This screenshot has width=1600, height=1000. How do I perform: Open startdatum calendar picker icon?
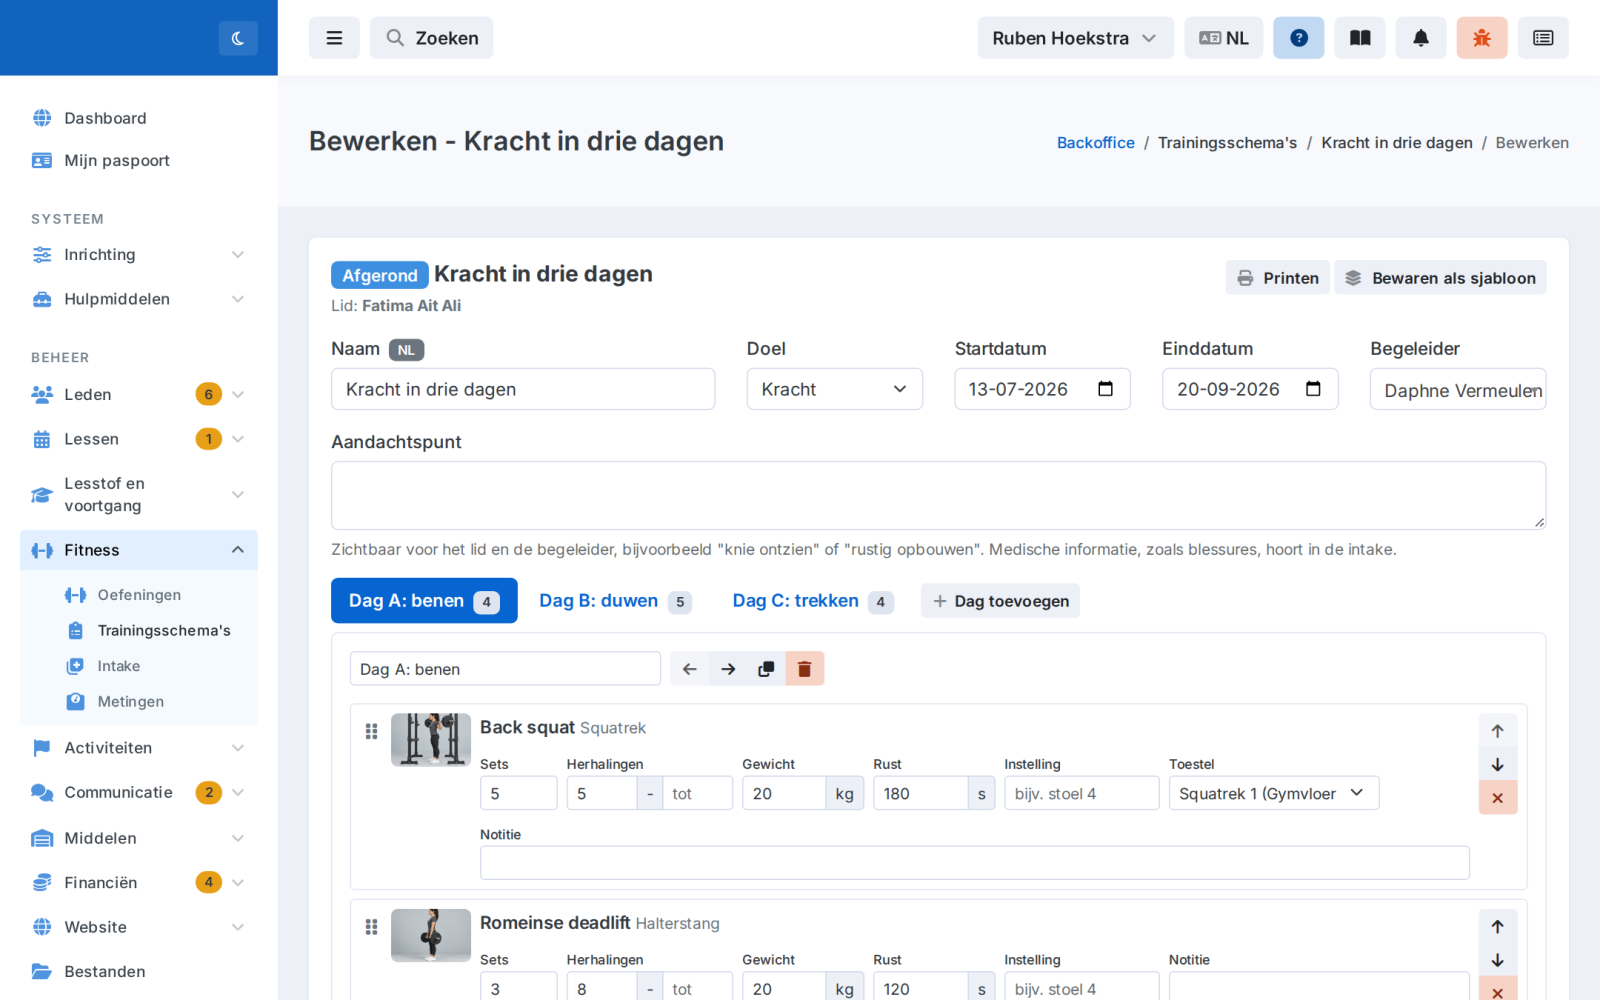[1105, 389]
